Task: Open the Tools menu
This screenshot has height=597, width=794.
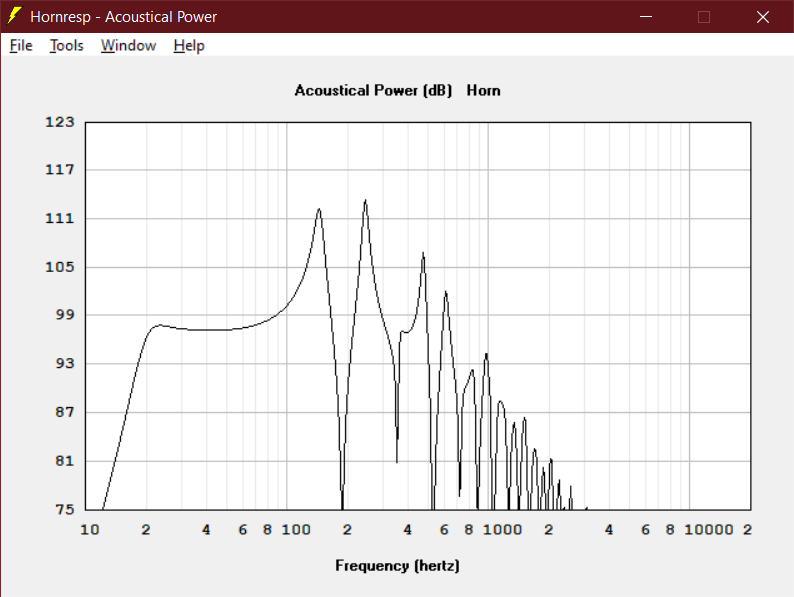Action: pyautogui.click(x=66, y=46)
